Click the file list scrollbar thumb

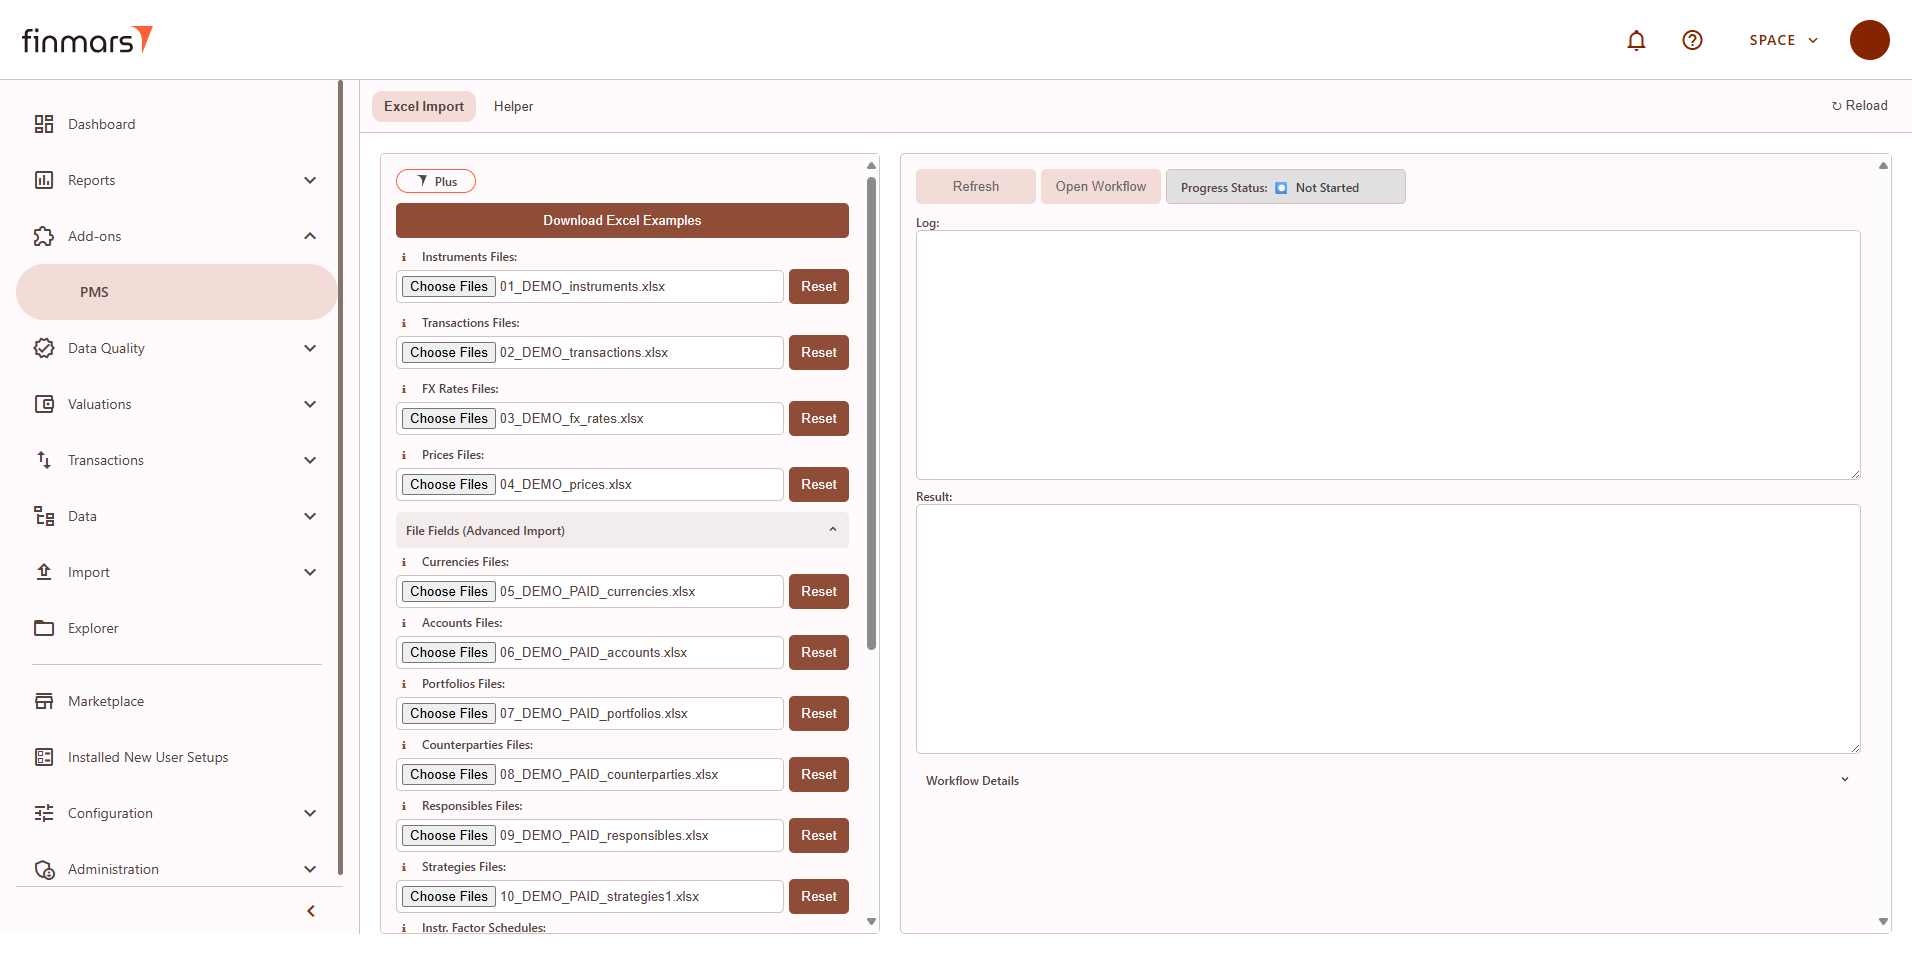click(x=871, y=414)
